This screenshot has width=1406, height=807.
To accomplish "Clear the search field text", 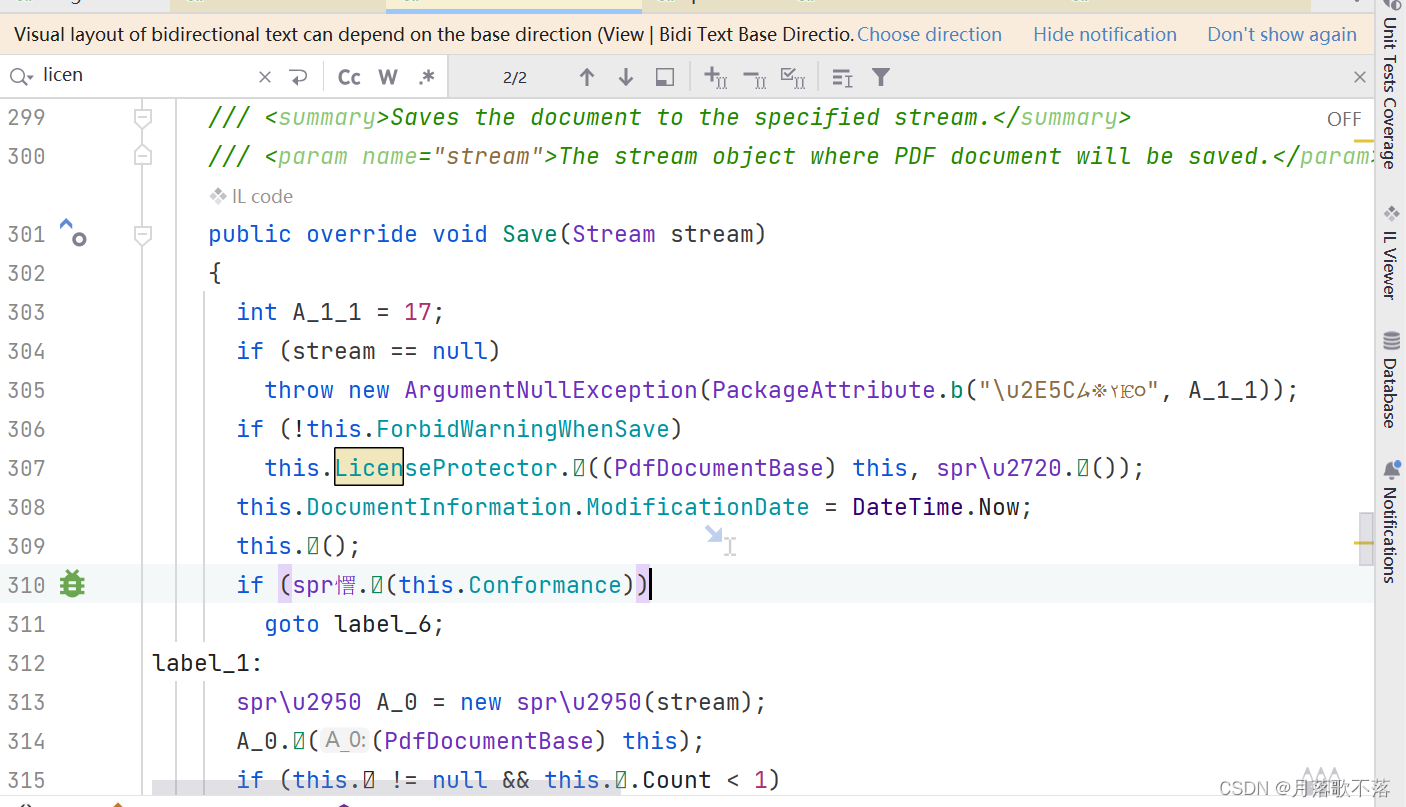I will coord(264,77).
